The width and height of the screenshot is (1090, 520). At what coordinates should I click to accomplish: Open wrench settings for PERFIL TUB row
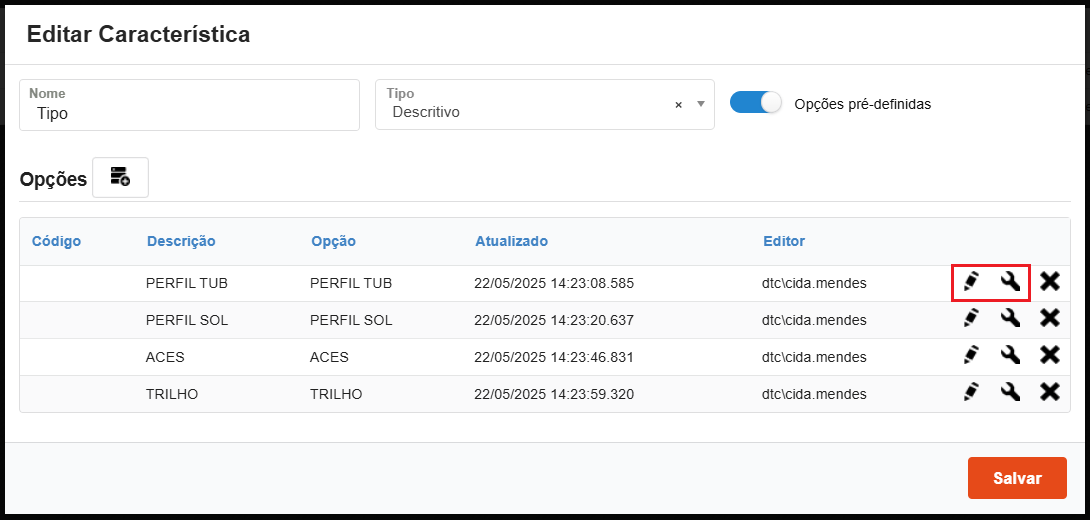(x=1010, y=282)
